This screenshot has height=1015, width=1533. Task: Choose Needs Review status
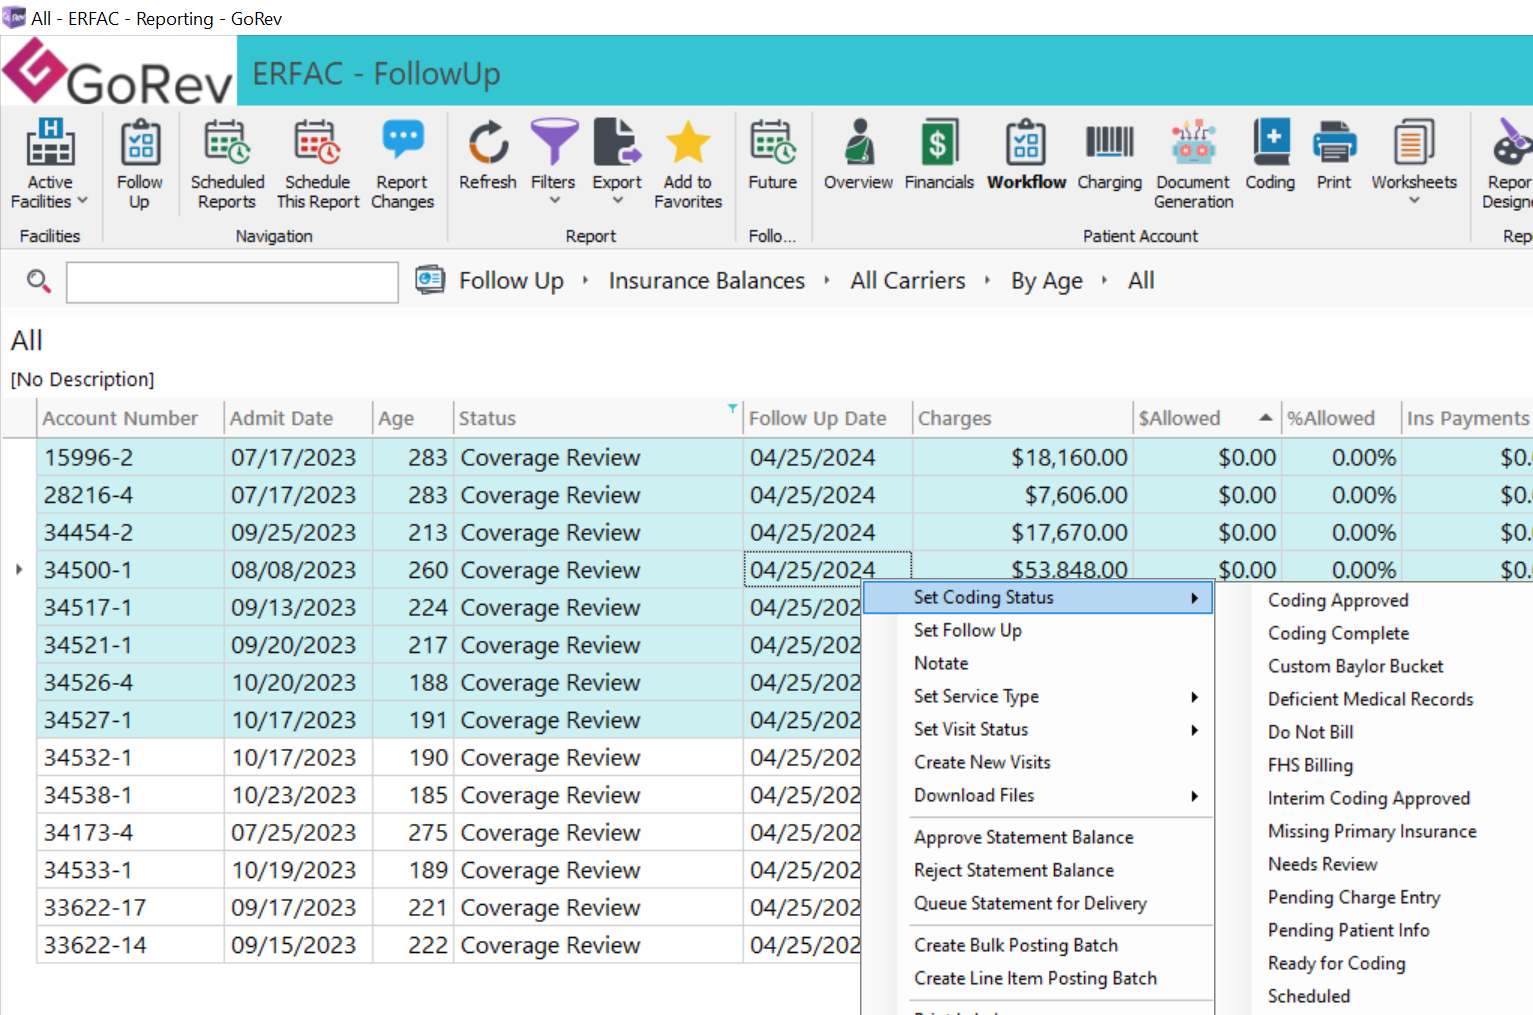pyautogui.click(x=1322, y=864)
